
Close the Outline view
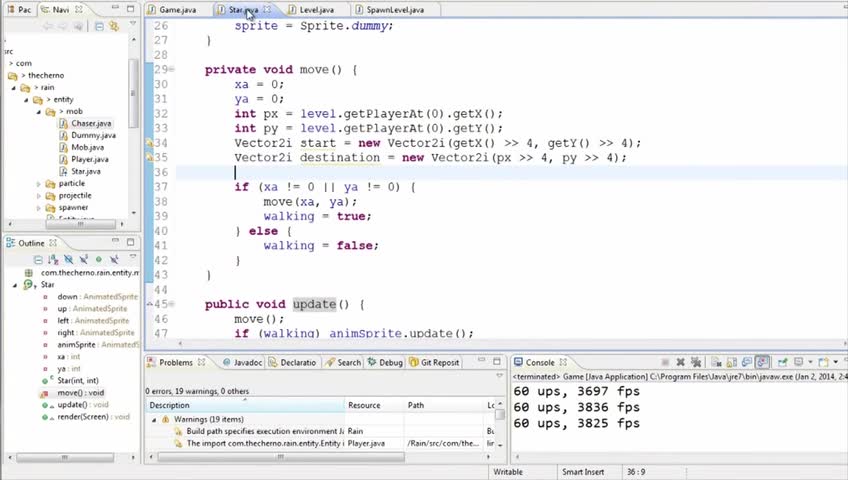(52, 243)
